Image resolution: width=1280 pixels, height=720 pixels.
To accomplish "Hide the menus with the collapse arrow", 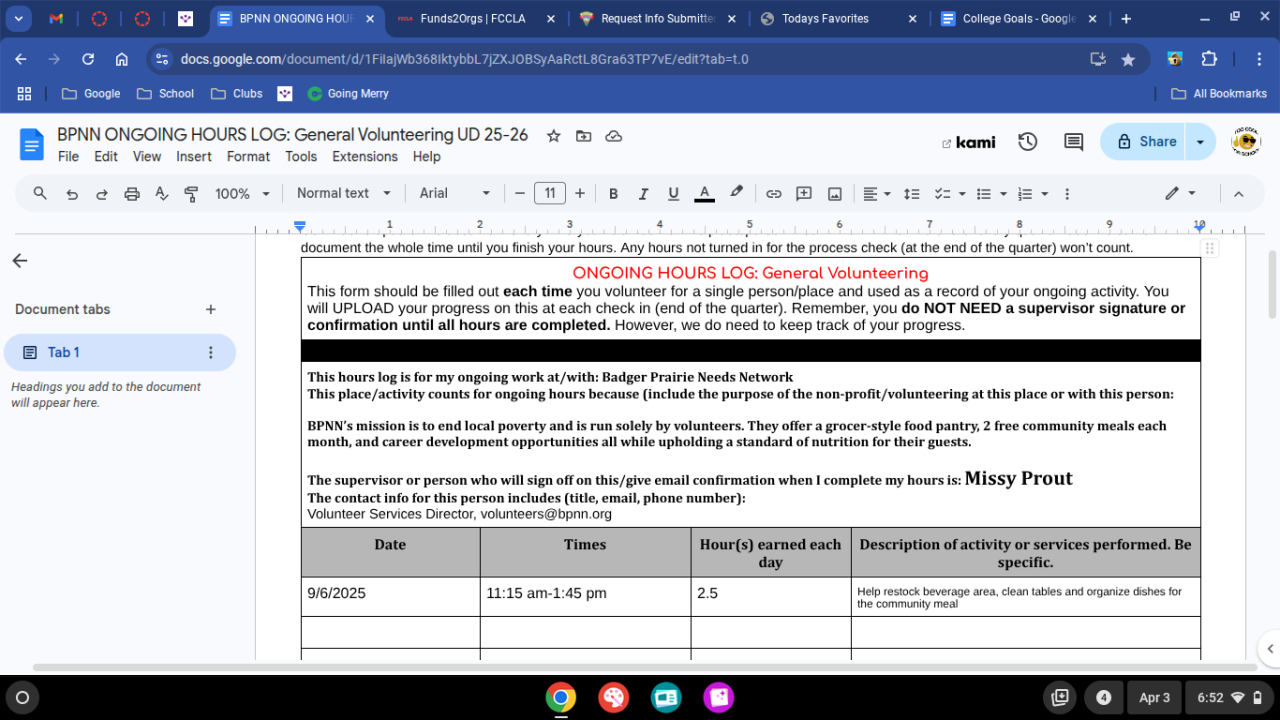I will coord(1238,194).
